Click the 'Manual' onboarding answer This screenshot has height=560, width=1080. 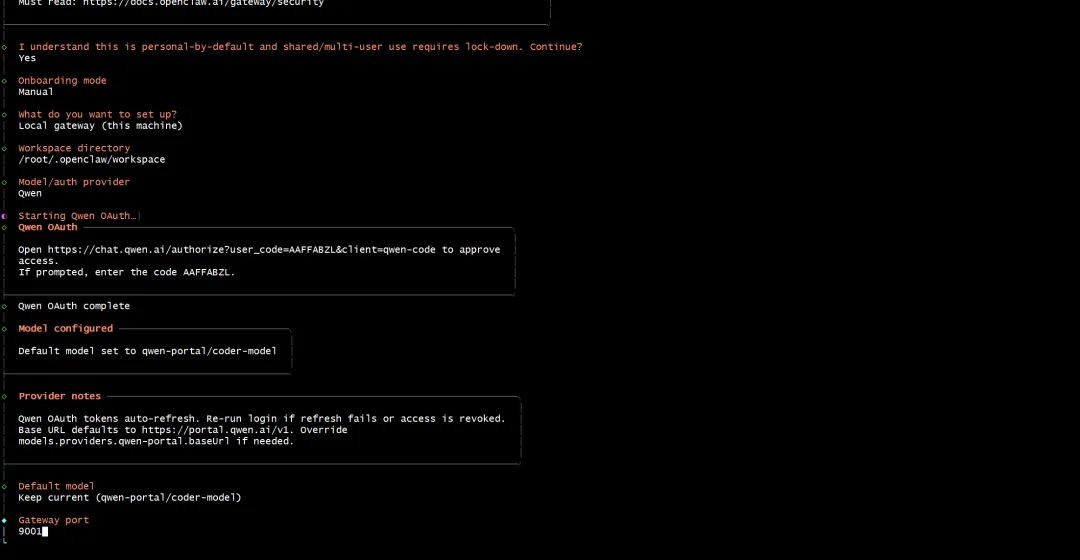(x=36, y=92)
